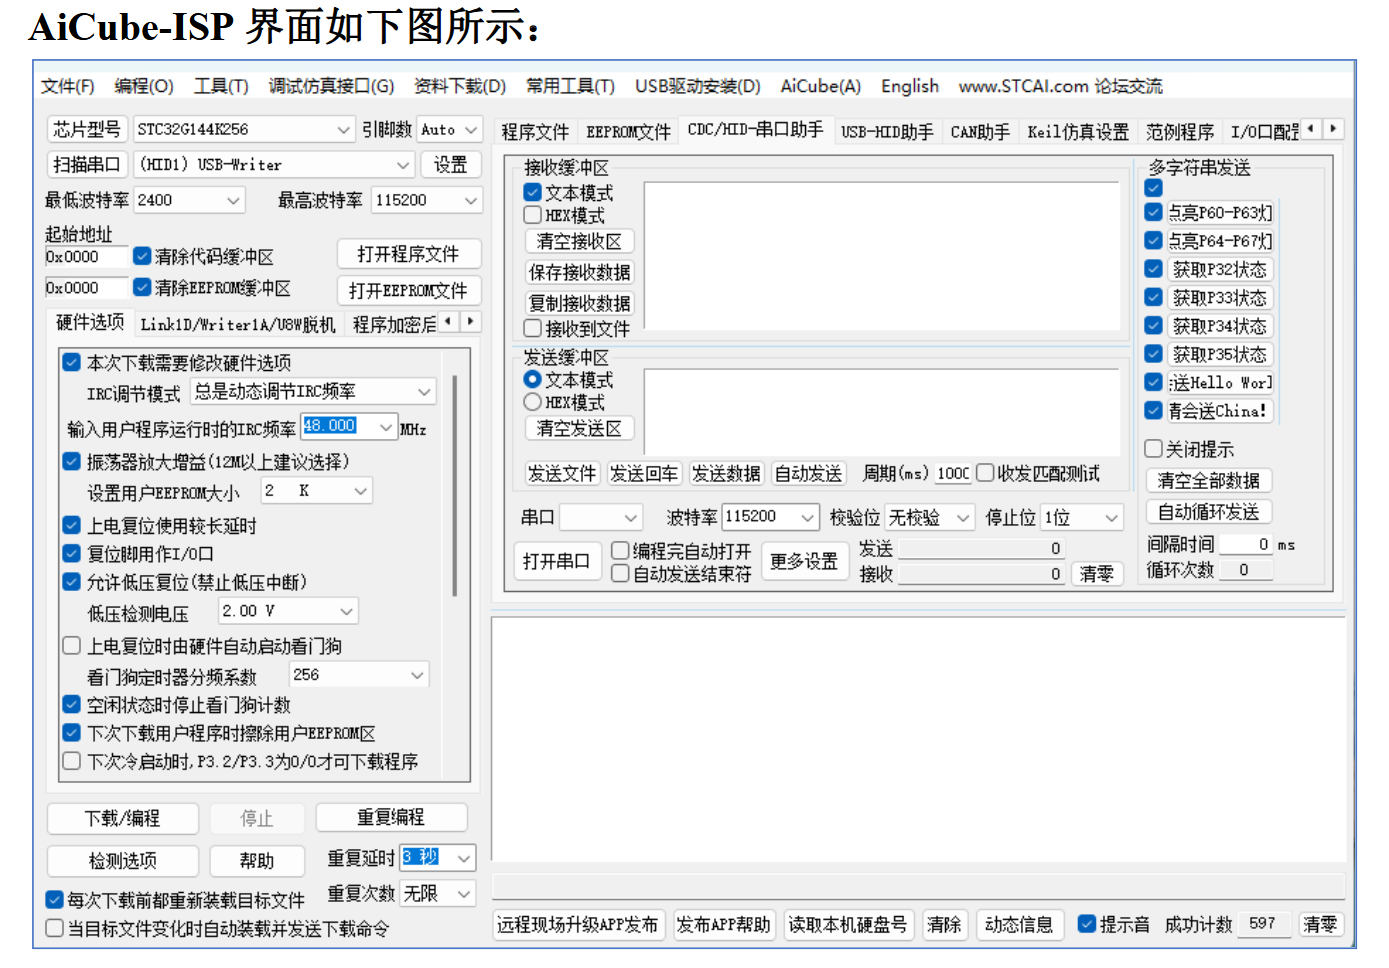Click the hardware options vertical scrollbar
This screenshot has width=1389, height=968.
[455, 487]
